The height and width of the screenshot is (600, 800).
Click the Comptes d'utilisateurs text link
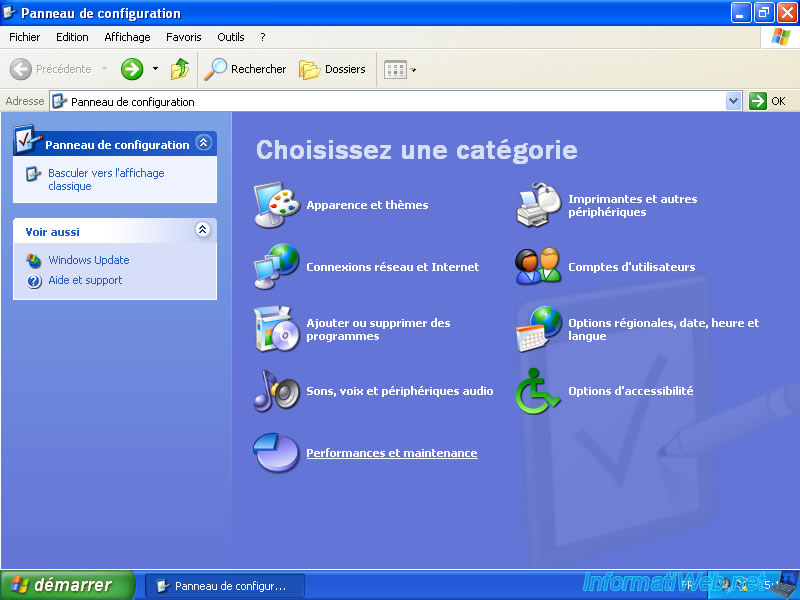click(x=632, y=267)
